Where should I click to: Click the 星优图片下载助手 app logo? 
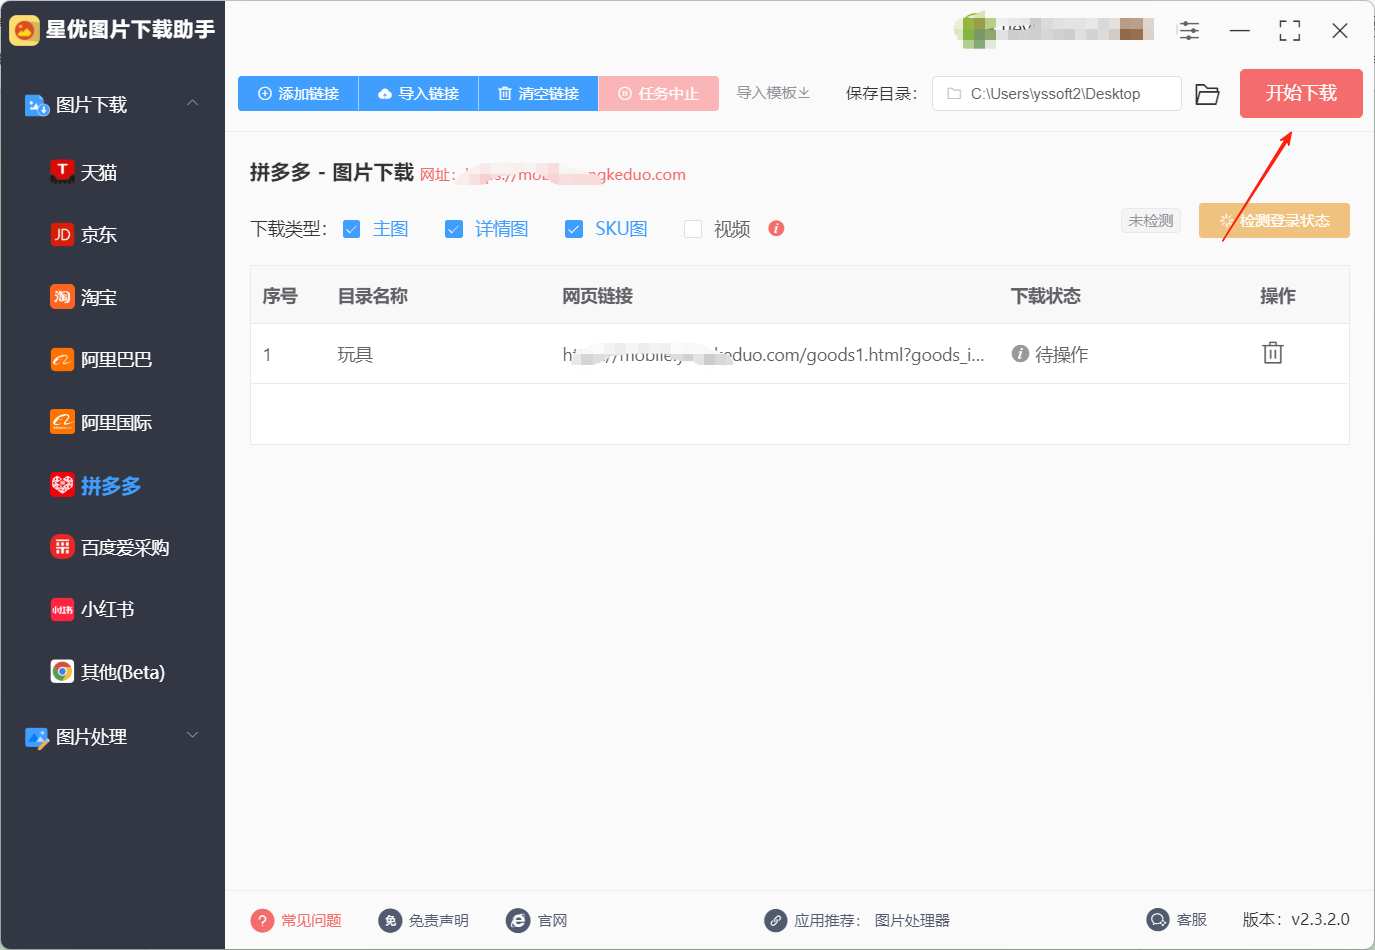24,30
